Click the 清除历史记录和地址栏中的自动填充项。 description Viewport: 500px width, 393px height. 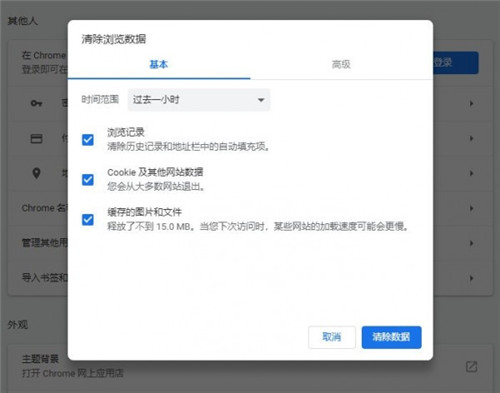click(x=189, y=146)
